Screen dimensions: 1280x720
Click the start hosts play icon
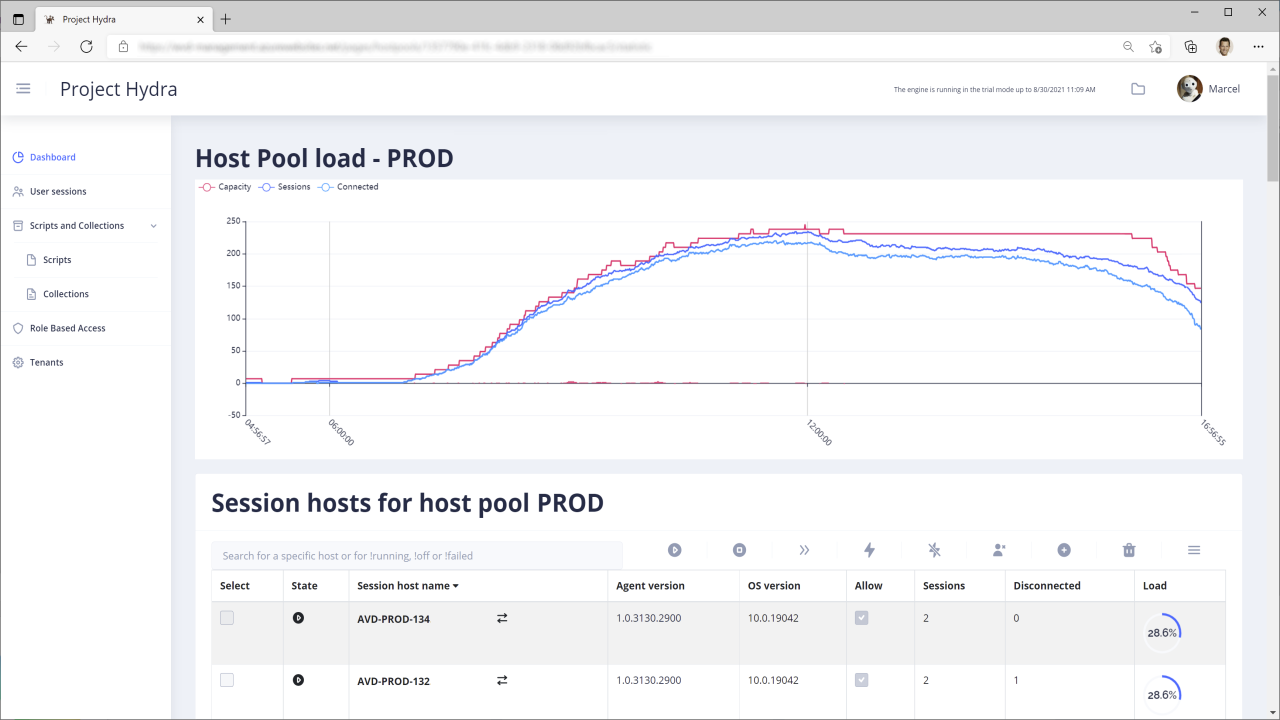point(675,550)
